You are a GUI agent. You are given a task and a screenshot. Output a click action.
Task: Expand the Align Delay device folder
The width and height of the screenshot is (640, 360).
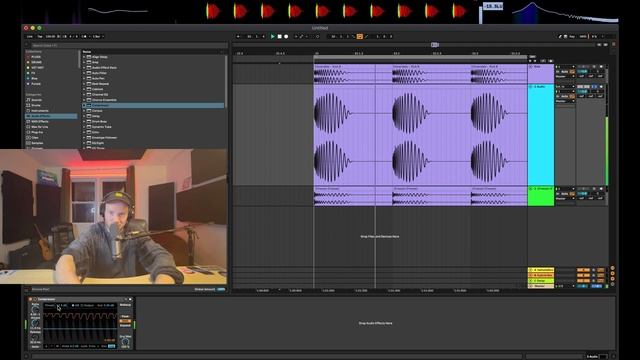[x=84, y=57]
